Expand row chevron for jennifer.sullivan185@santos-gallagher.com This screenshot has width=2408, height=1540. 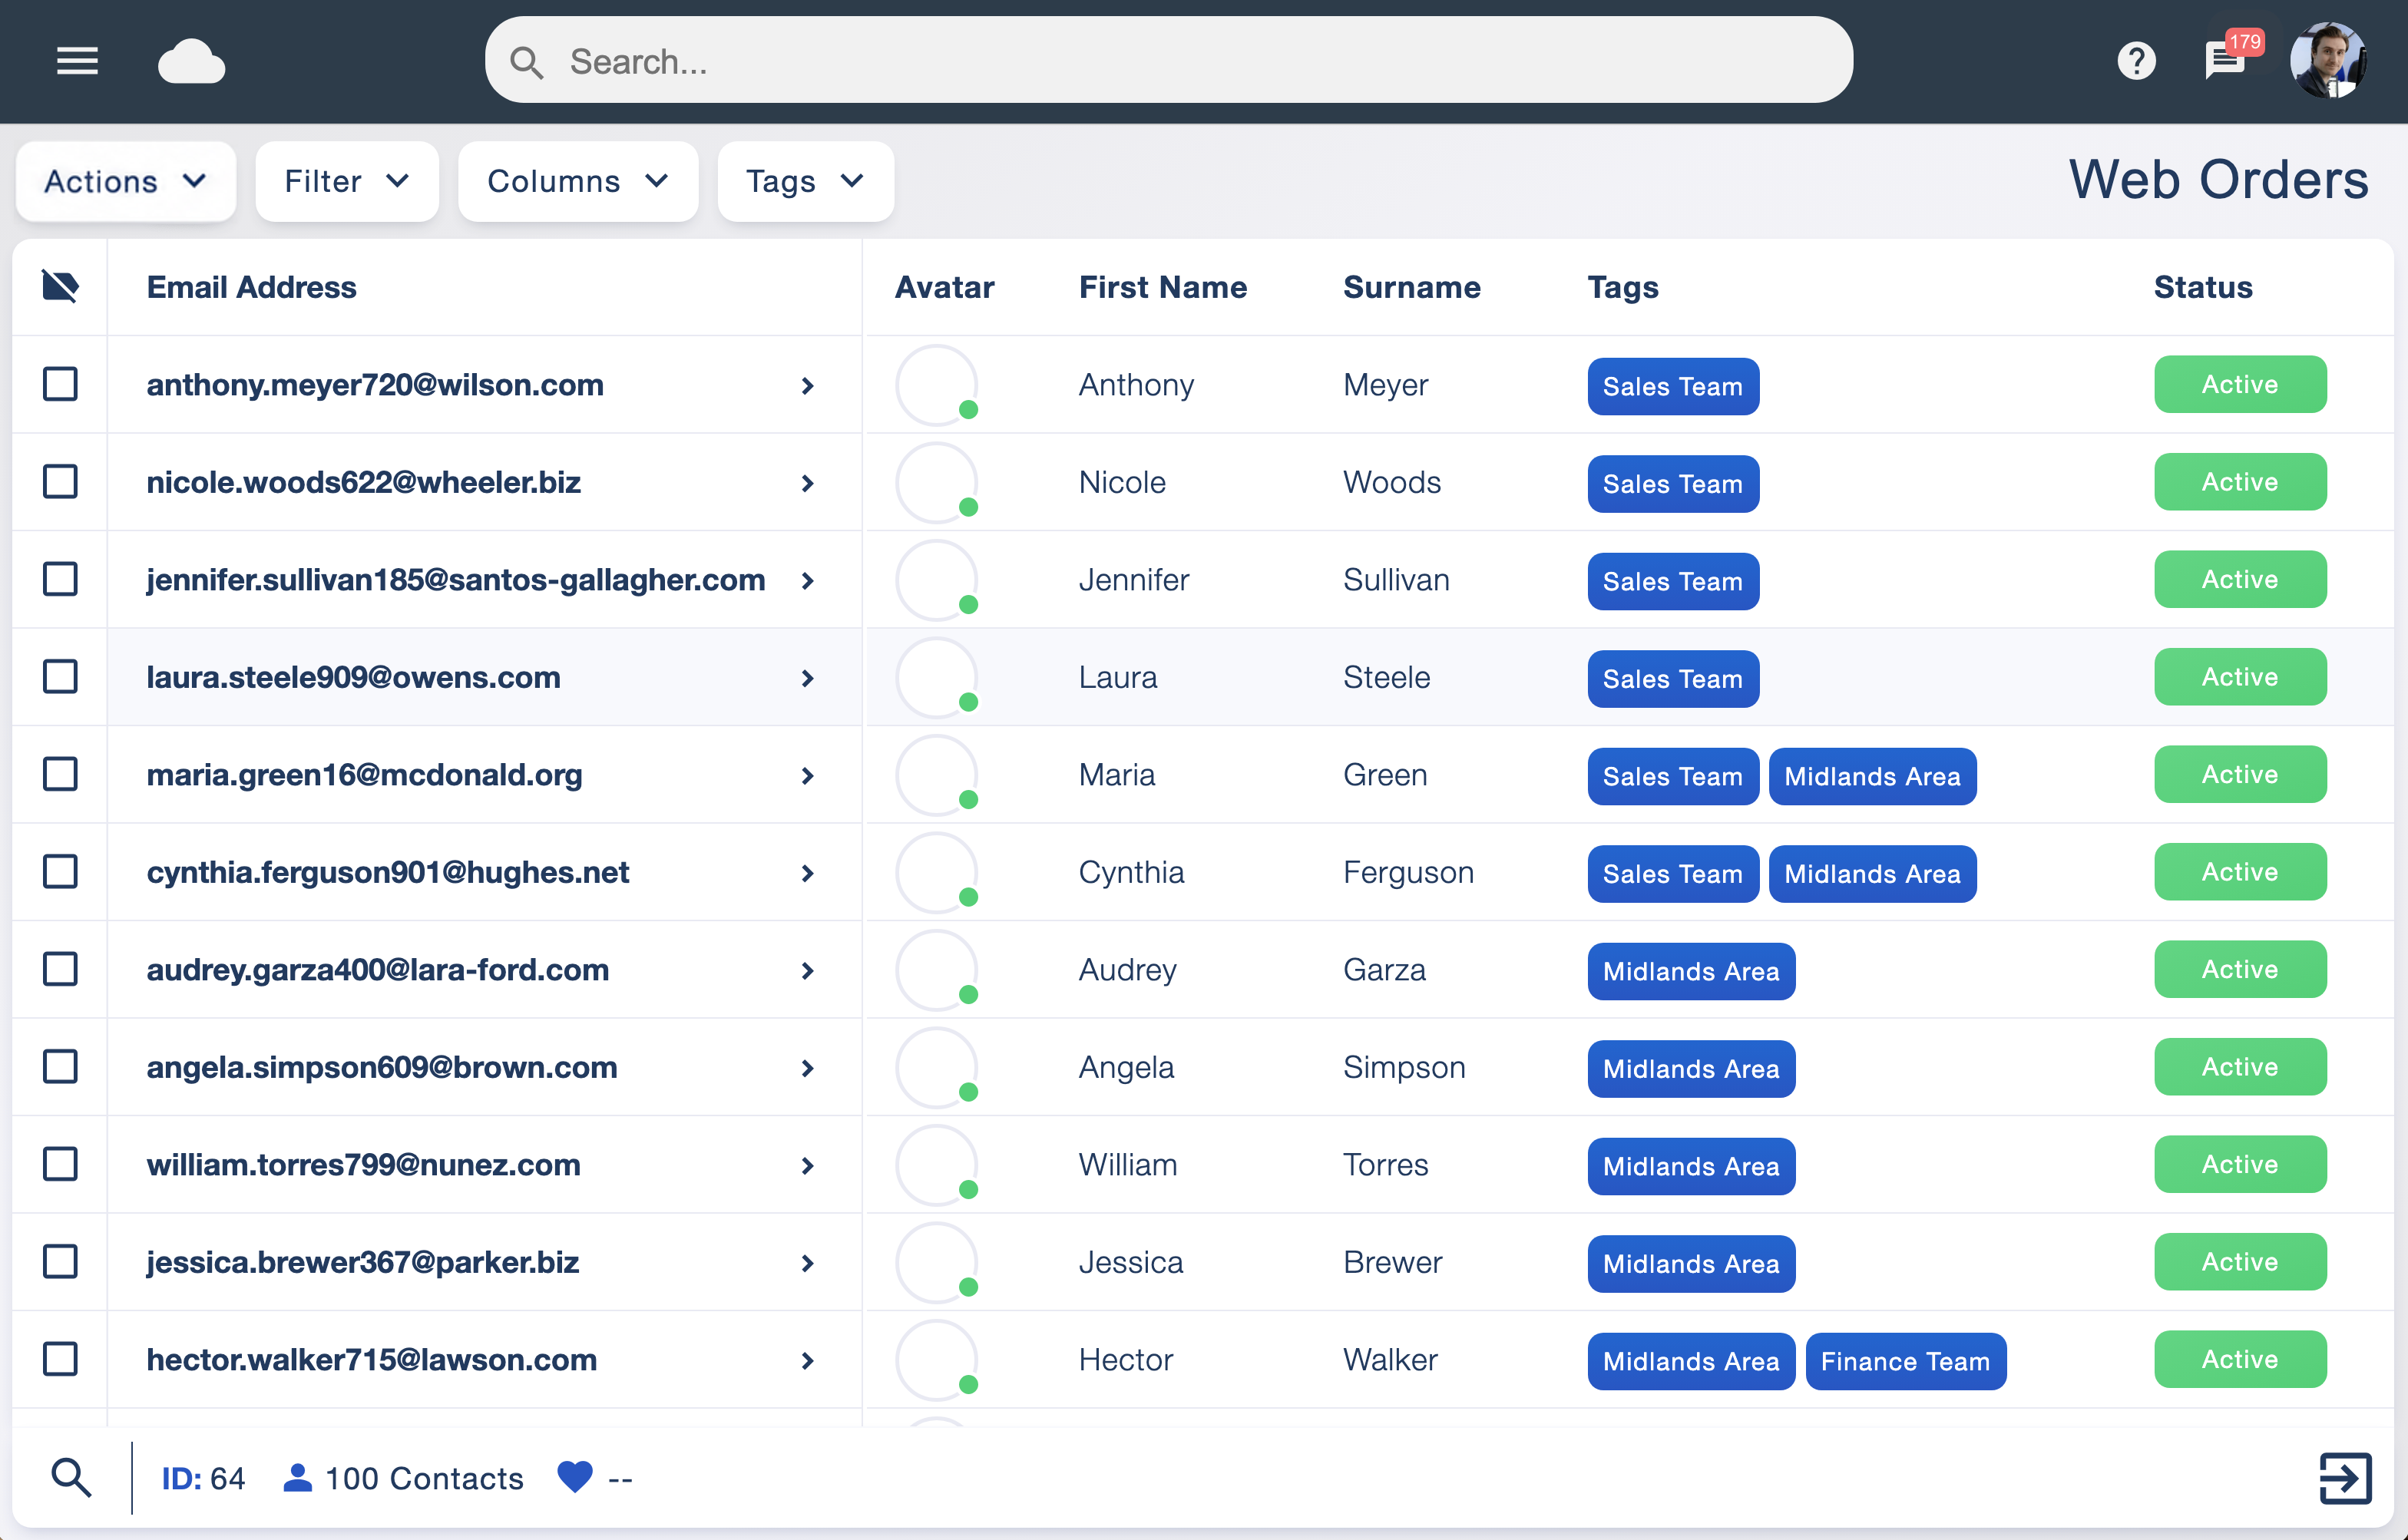808,581
